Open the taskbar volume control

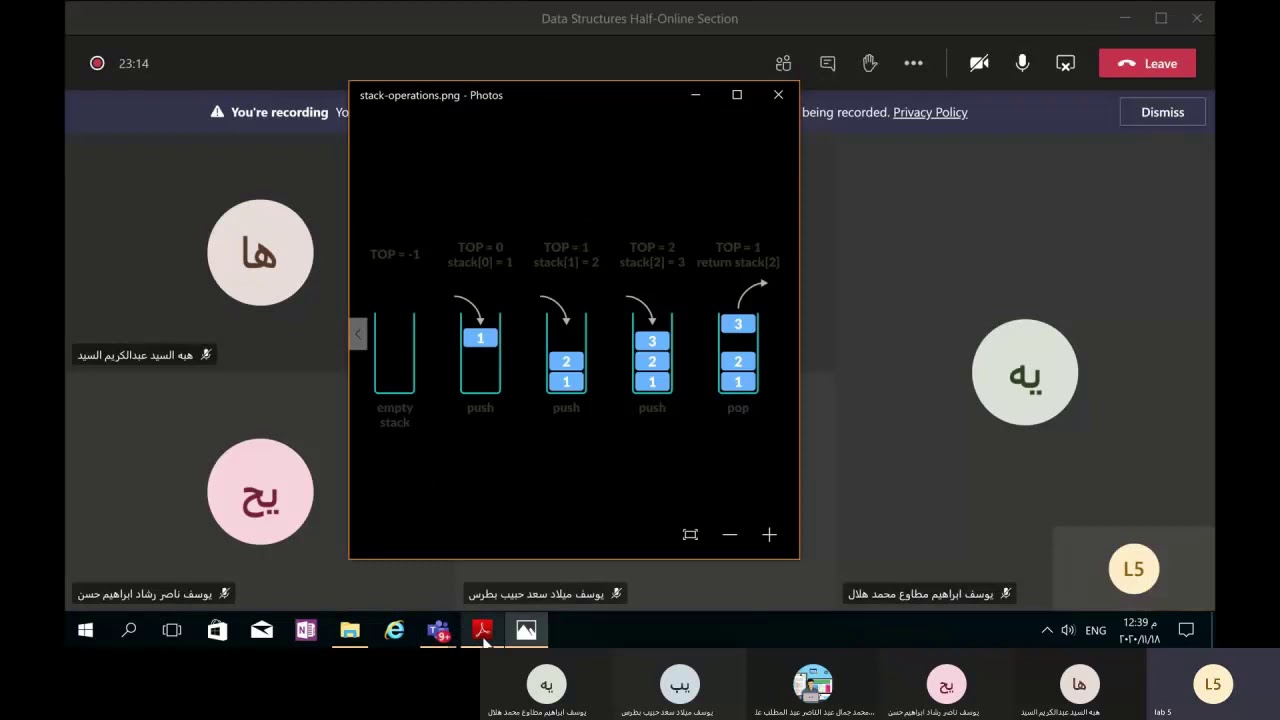[x=1068, y=630]
